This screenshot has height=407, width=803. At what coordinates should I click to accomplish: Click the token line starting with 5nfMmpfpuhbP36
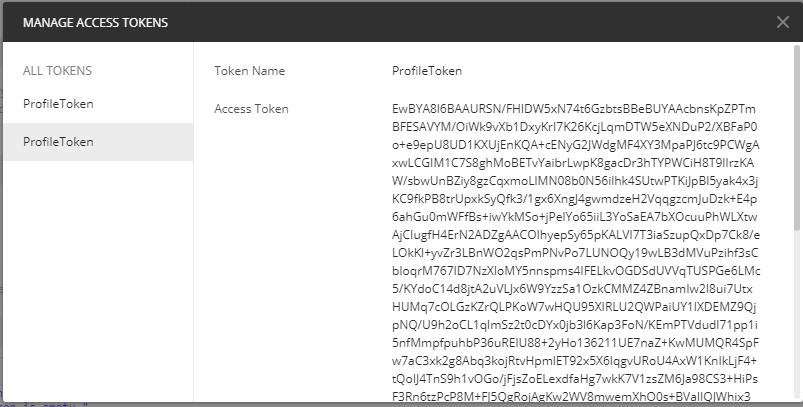[575, 342]
